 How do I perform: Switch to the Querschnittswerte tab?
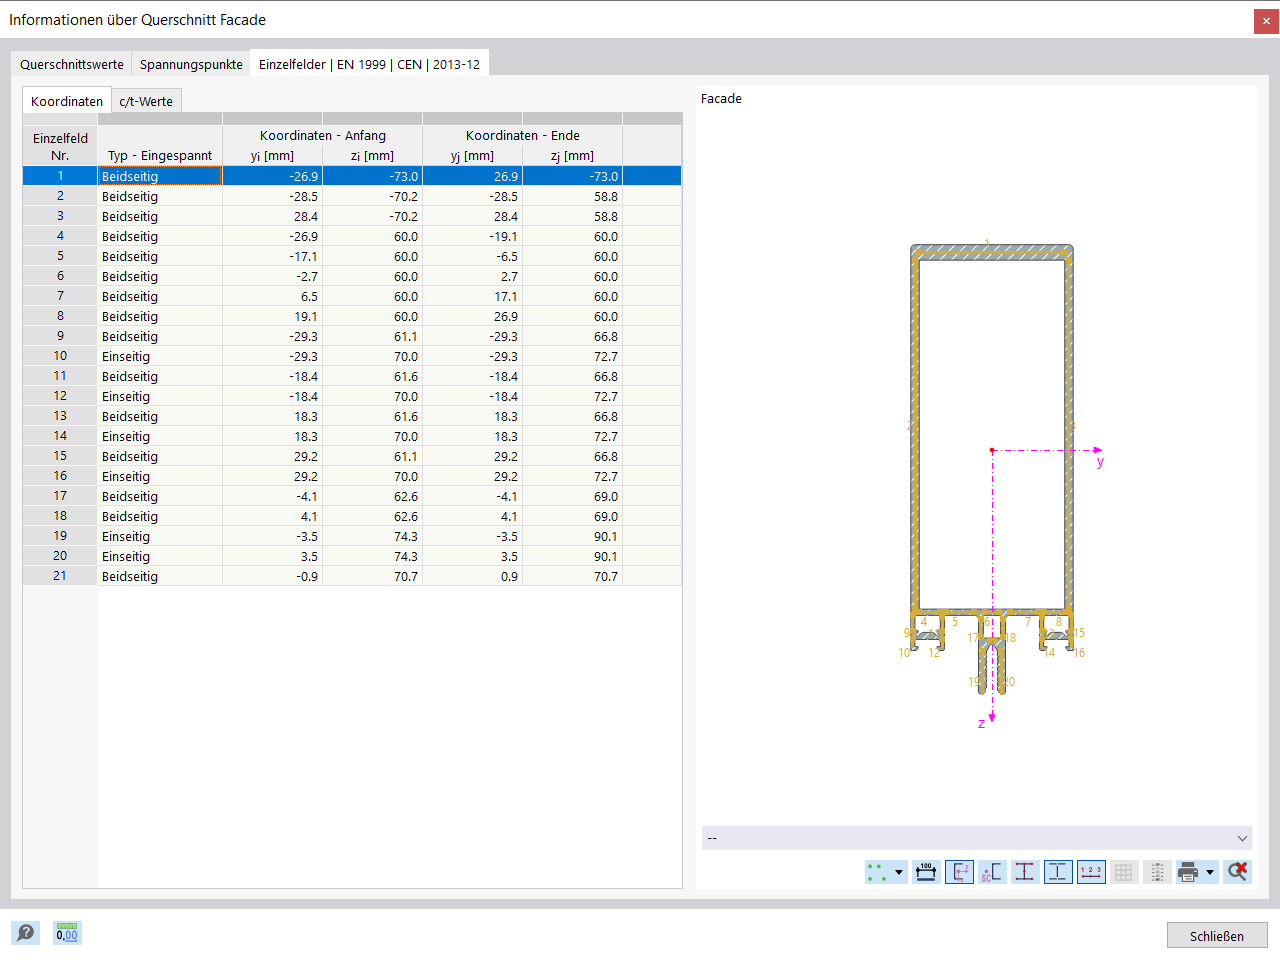pyautogui.click(x=72, y=64)
